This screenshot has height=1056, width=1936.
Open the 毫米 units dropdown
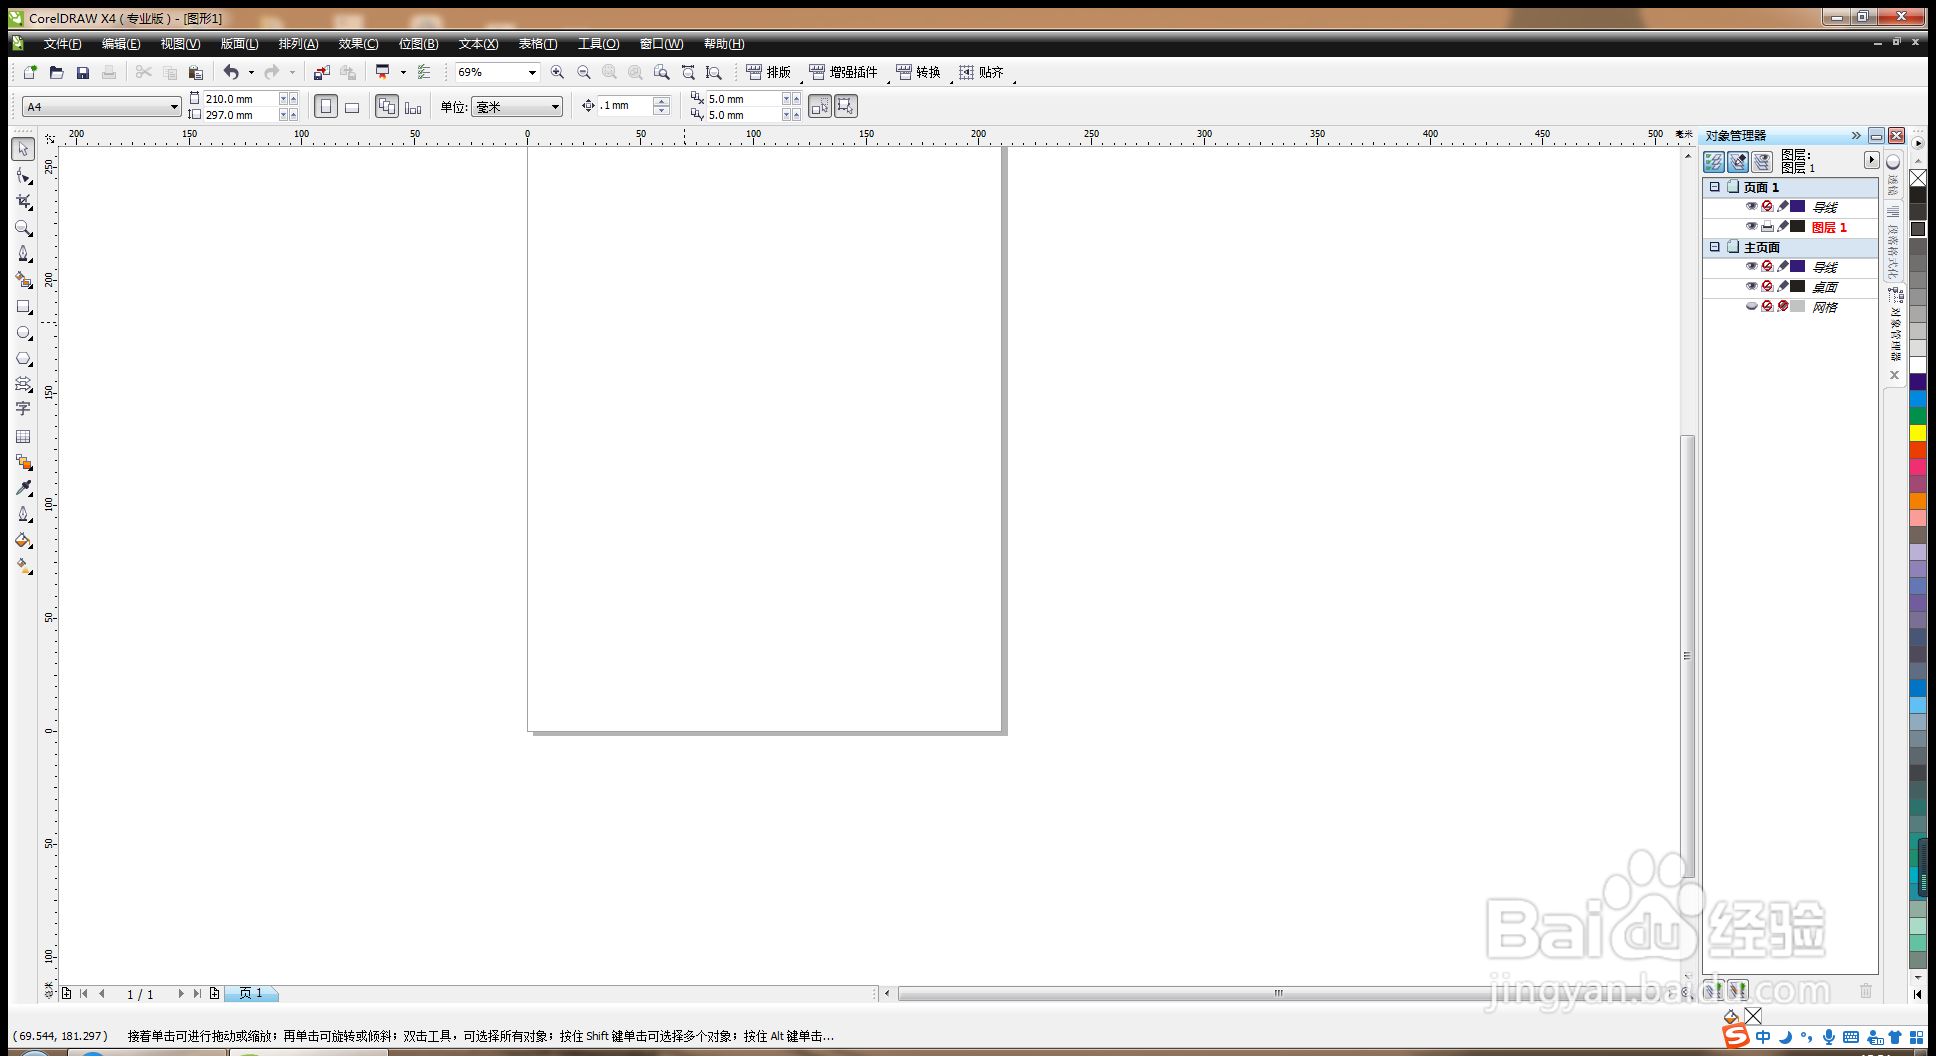[555, 107]
